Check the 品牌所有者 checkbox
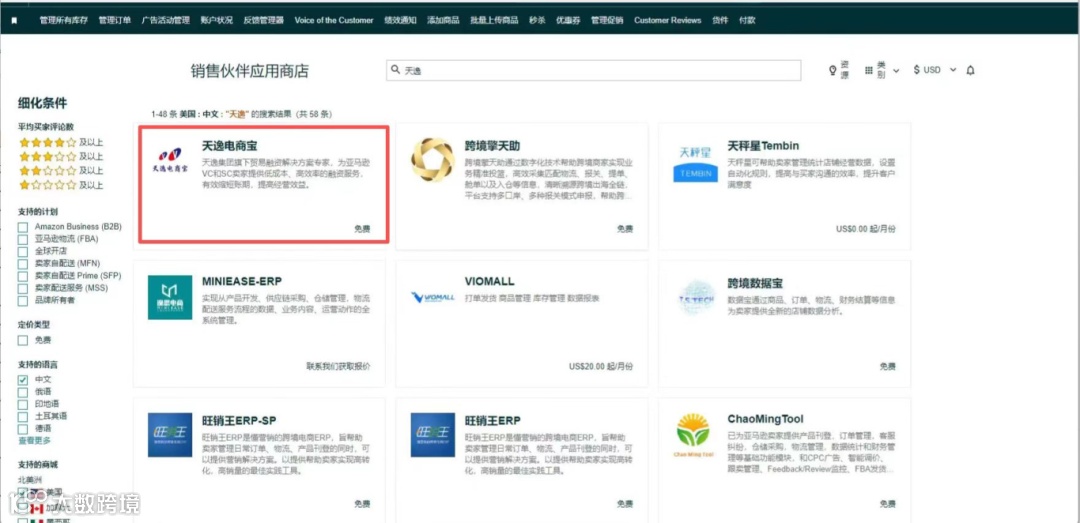The height and width of the screenshot is (523, 1080). 23,300
